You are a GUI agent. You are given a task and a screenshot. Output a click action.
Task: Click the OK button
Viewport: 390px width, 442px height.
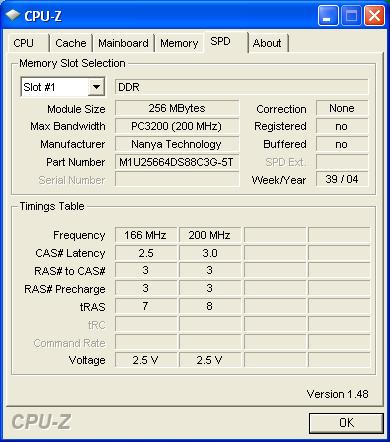(x=346, y=423)
